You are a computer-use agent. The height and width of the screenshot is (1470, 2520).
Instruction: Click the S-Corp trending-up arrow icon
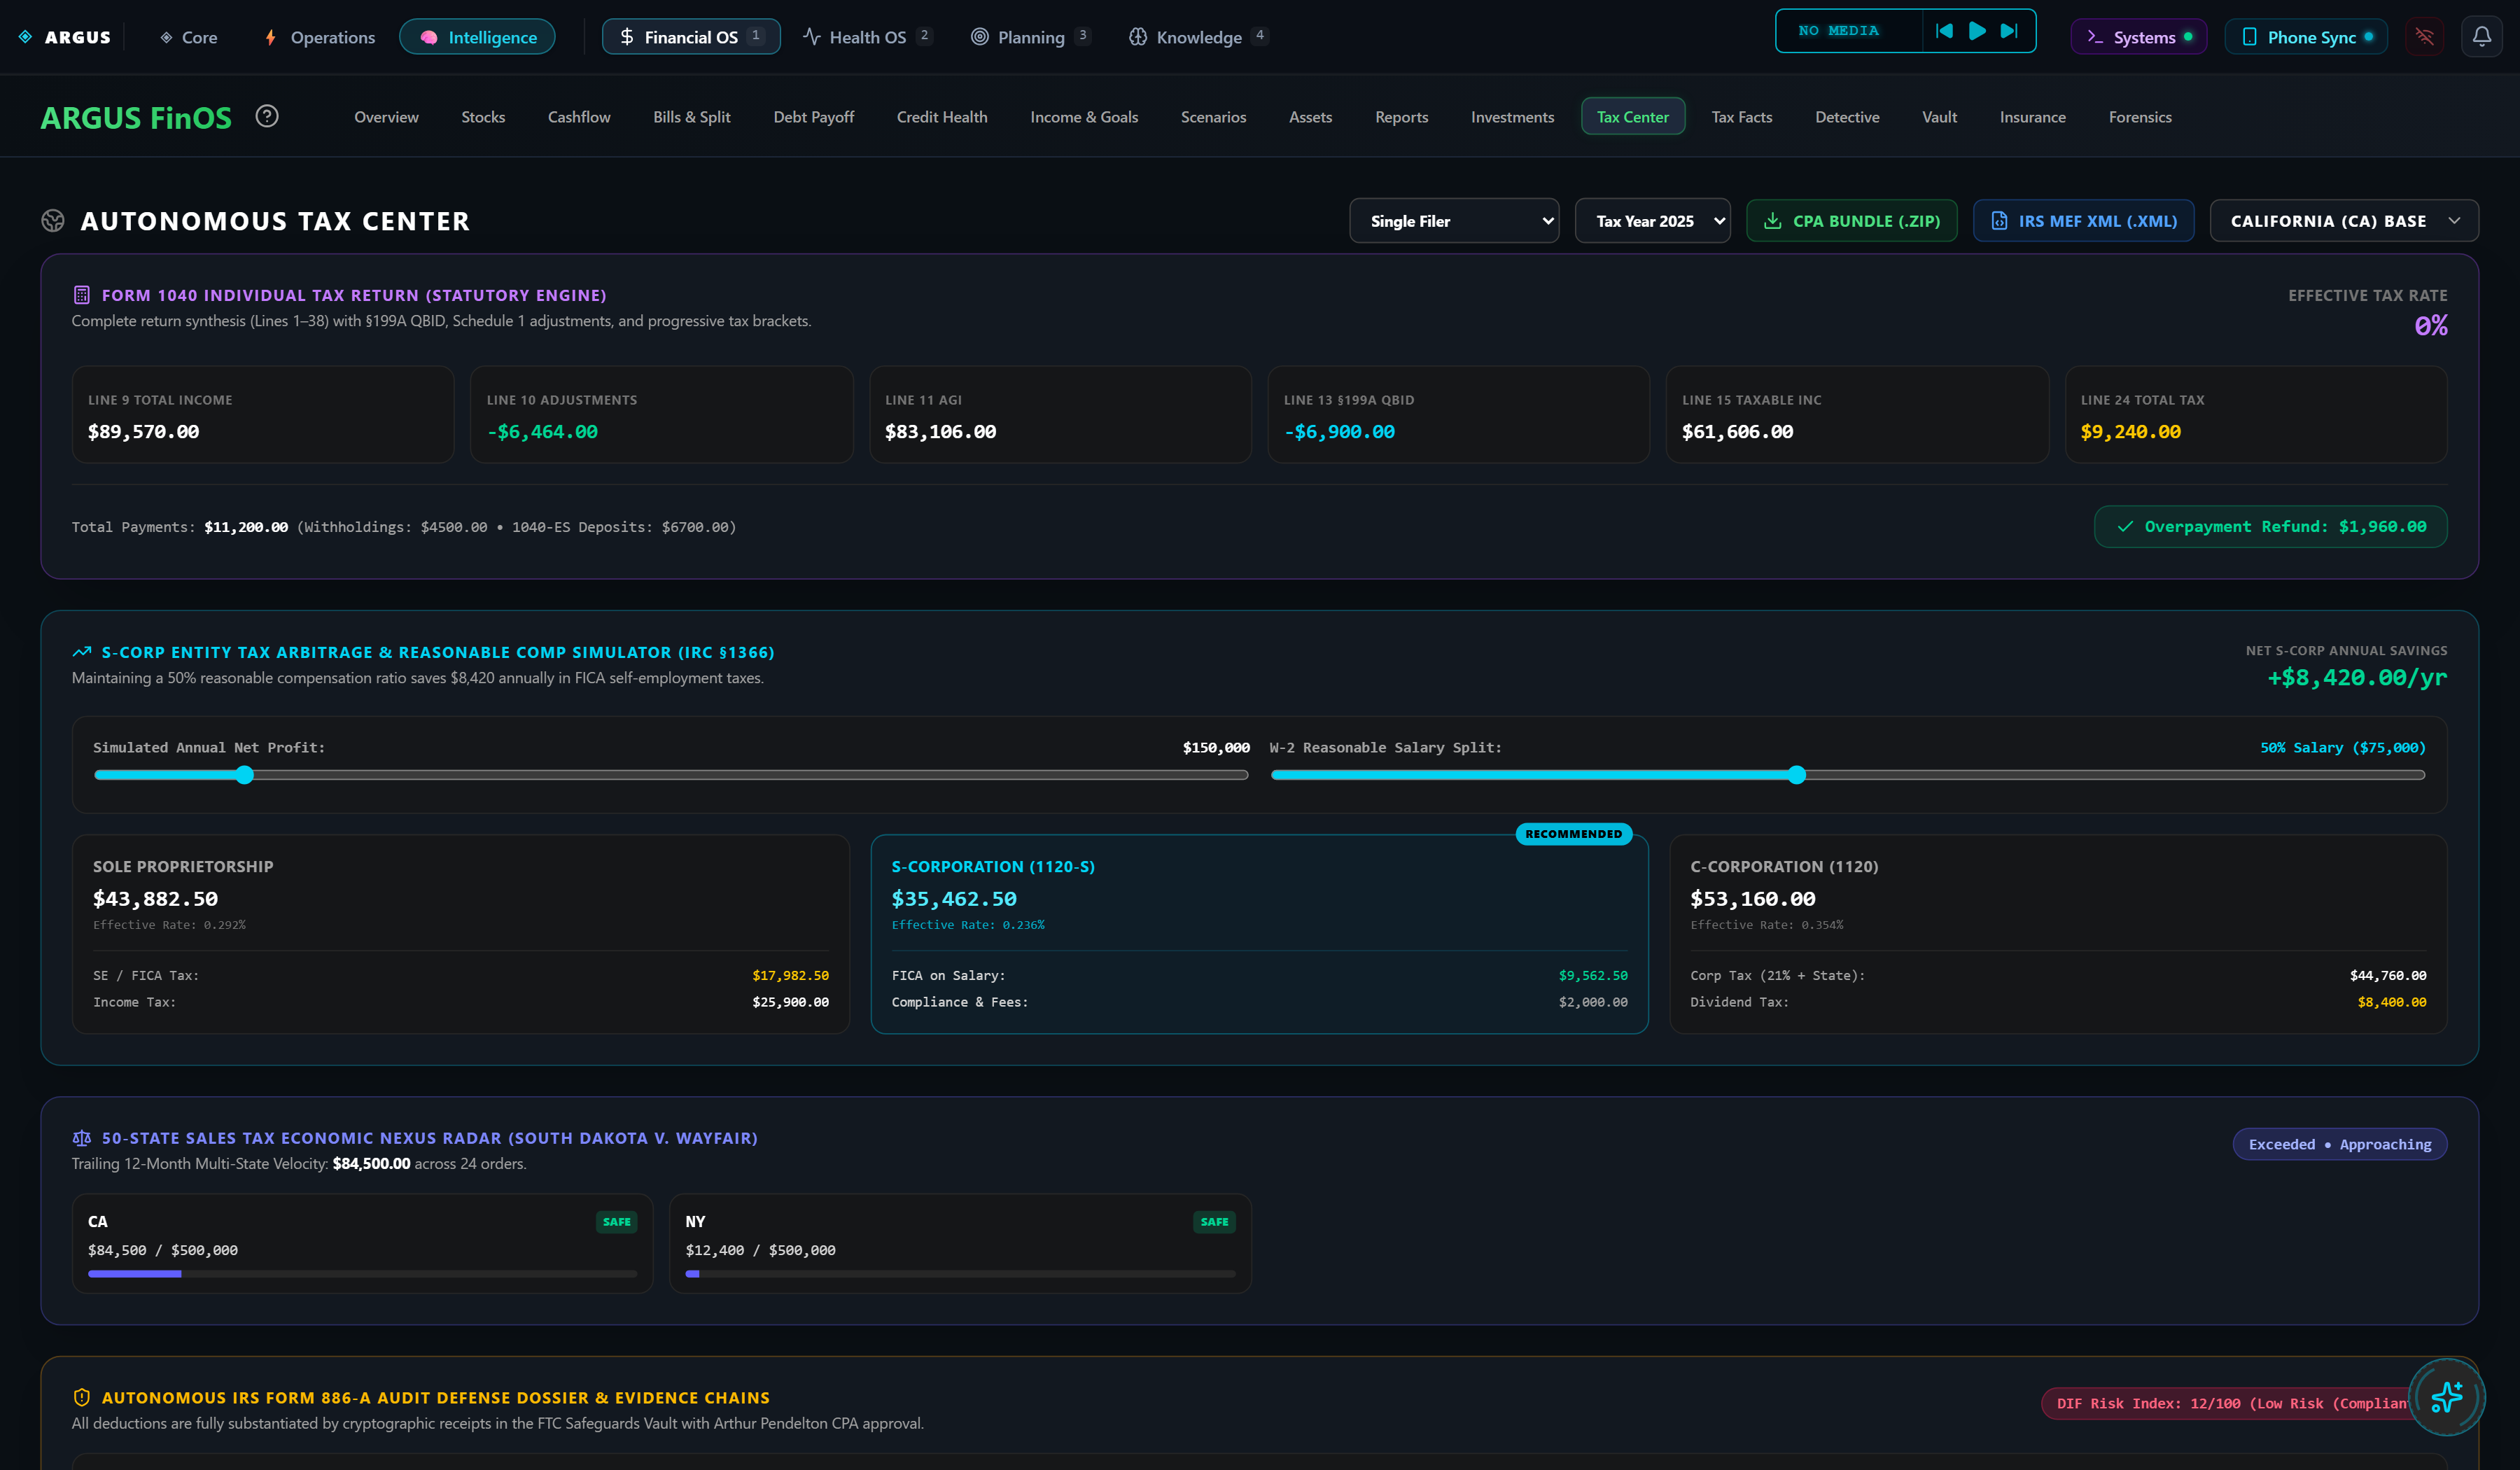click(x=82, y=652)
